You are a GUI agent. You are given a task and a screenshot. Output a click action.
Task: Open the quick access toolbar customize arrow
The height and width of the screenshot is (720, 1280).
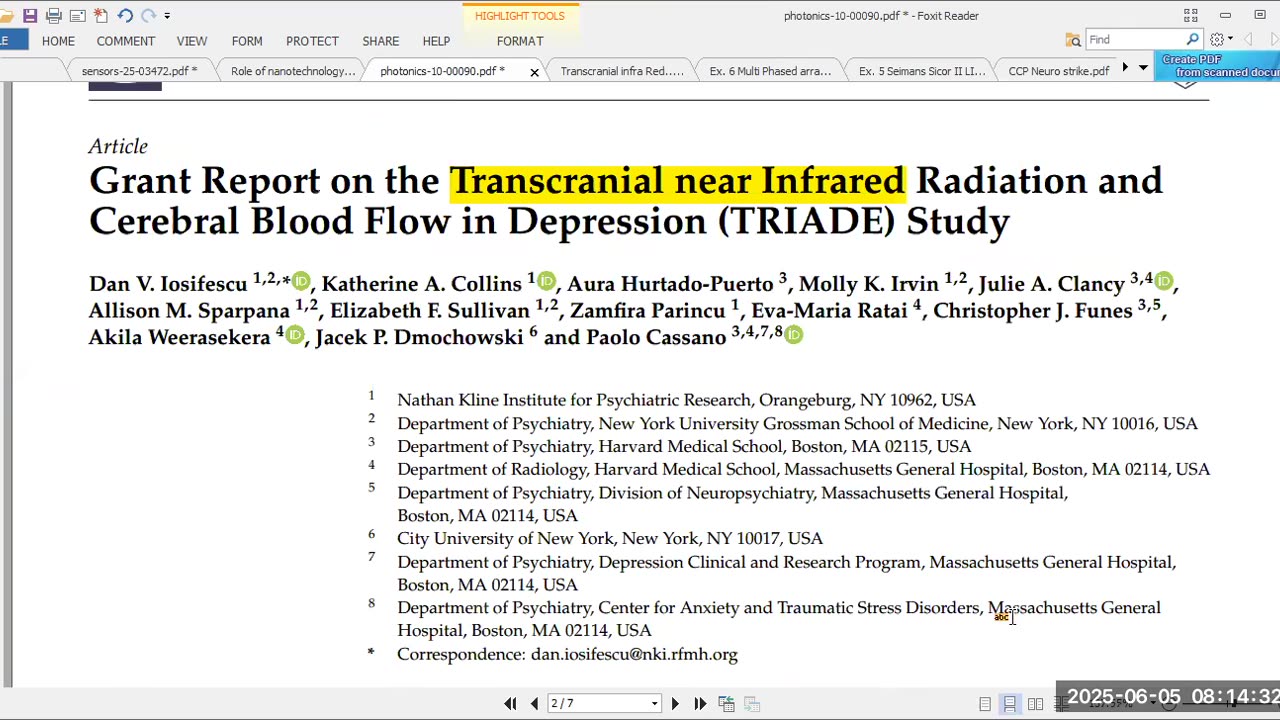(167, 16)
